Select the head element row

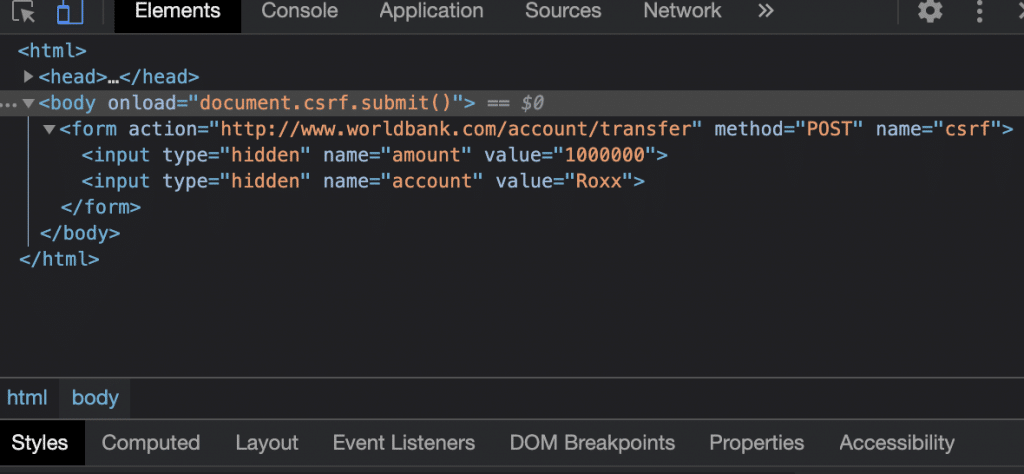tap(119, 77)
